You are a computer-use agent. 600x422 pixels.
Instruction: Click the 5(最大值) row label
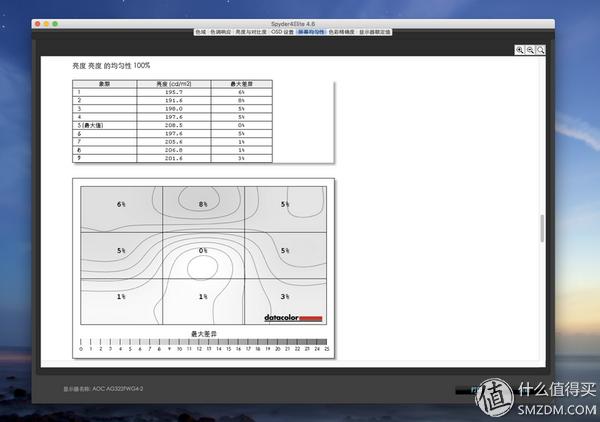[90, 125]
